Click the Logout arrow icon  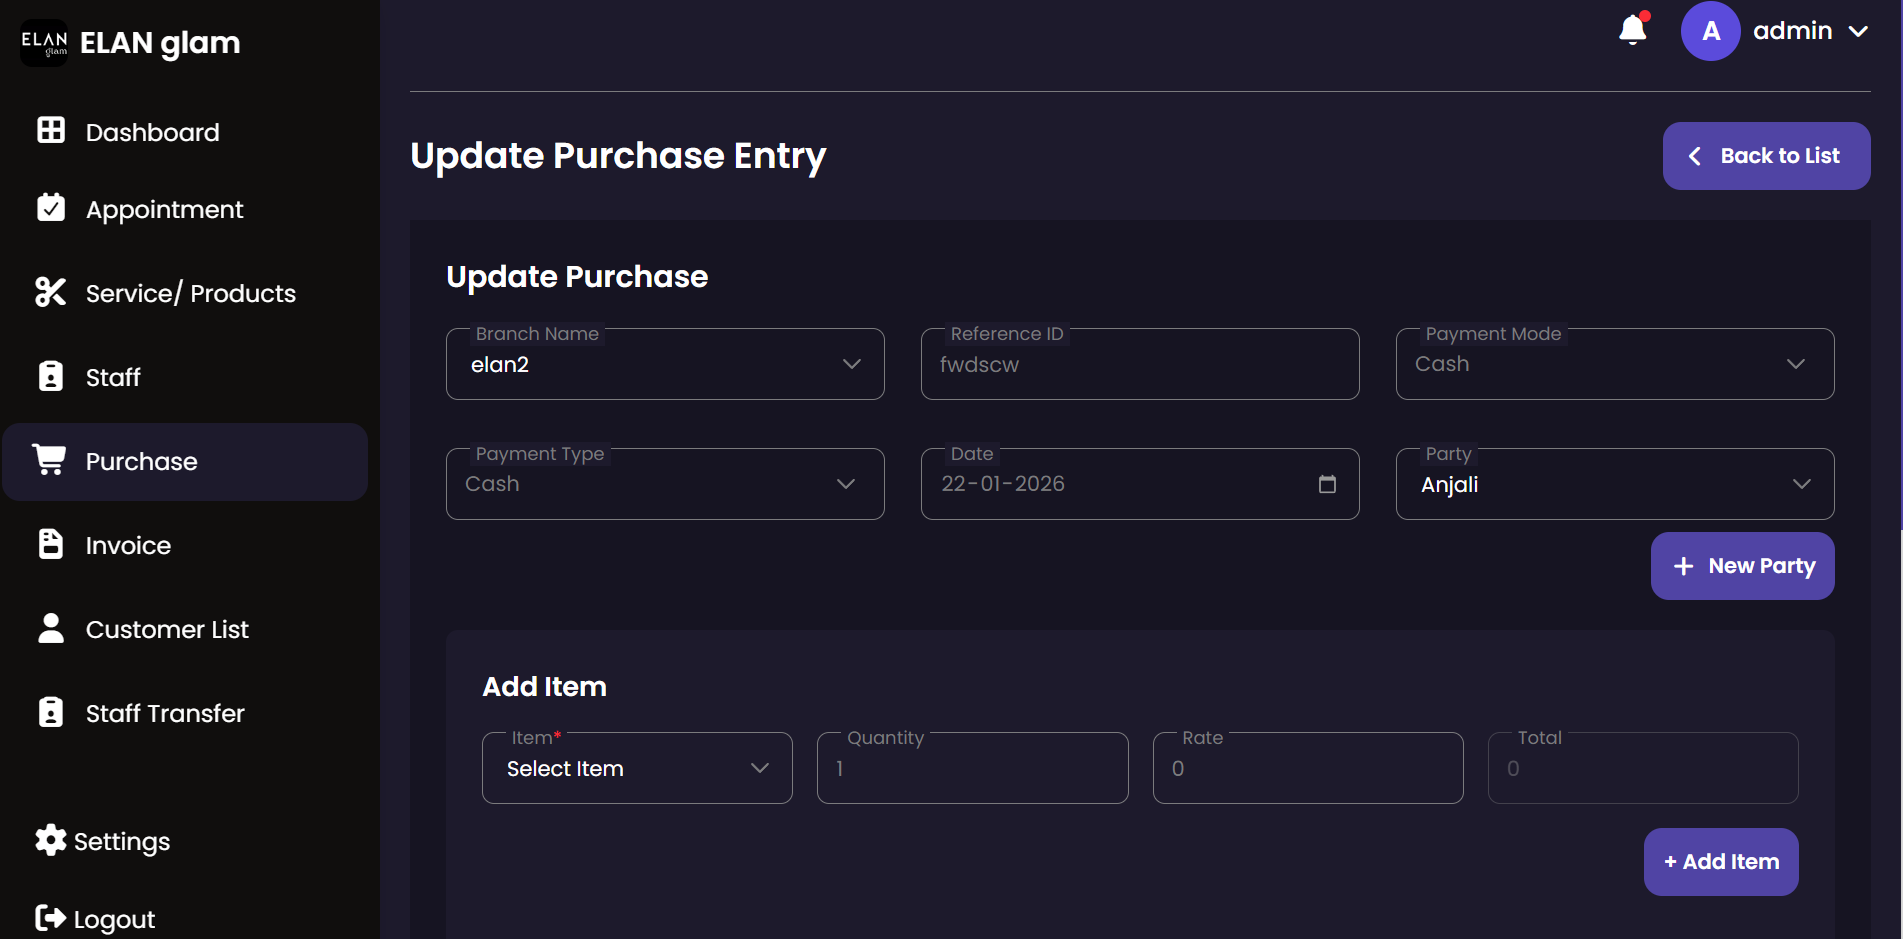50,917
